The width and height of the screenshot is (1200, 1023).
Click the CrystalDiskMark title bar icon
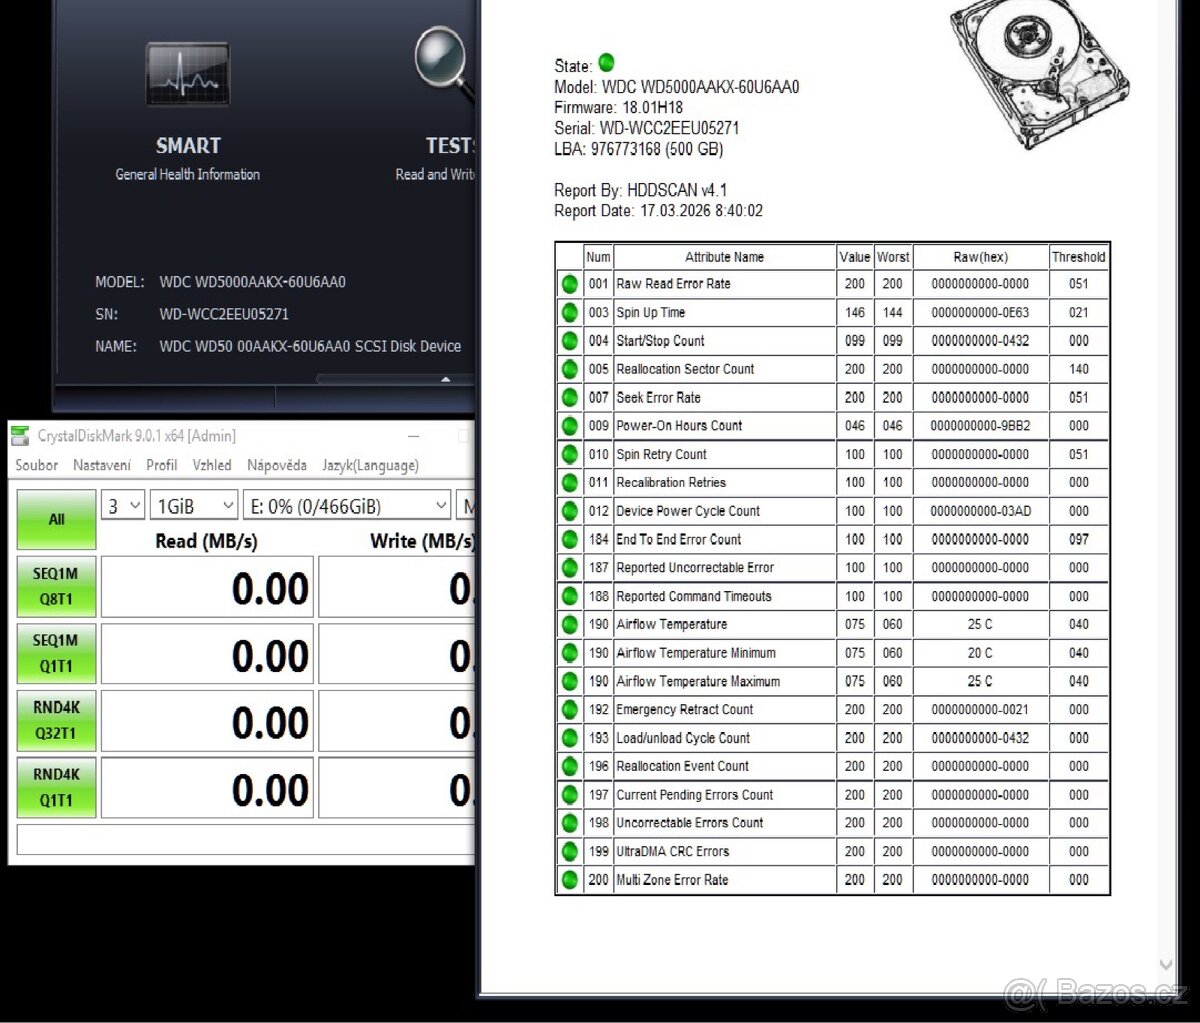pyautogui.click(x=18, y=435)
